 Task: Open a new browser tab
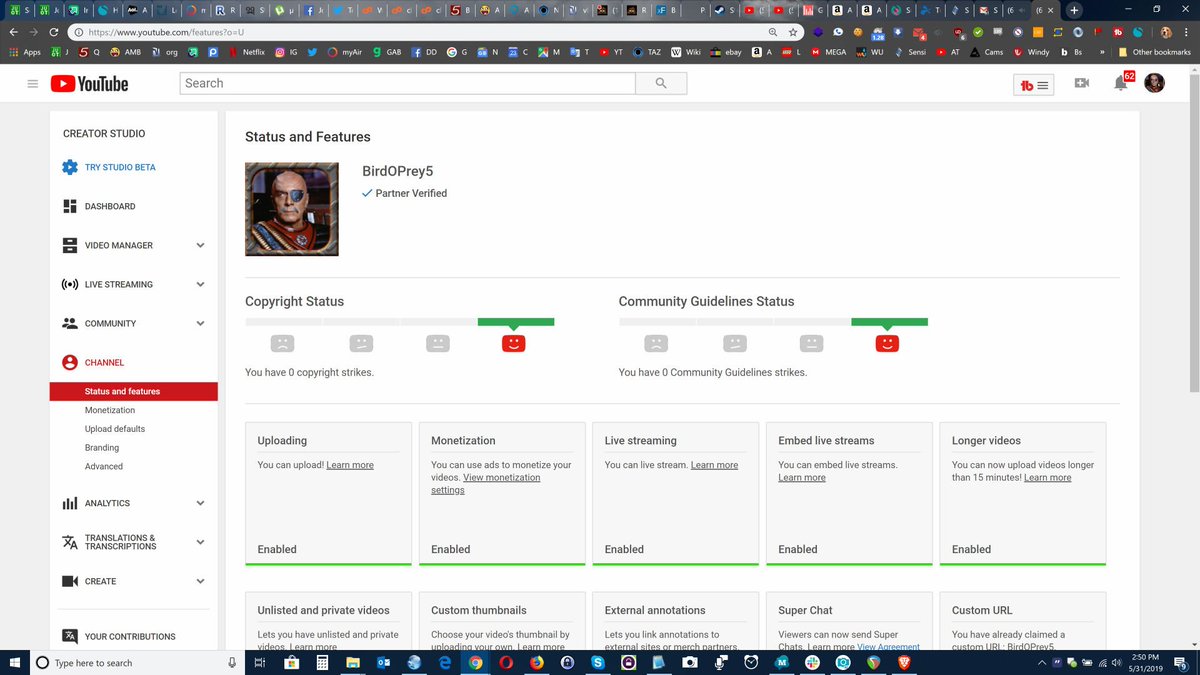1075,10
